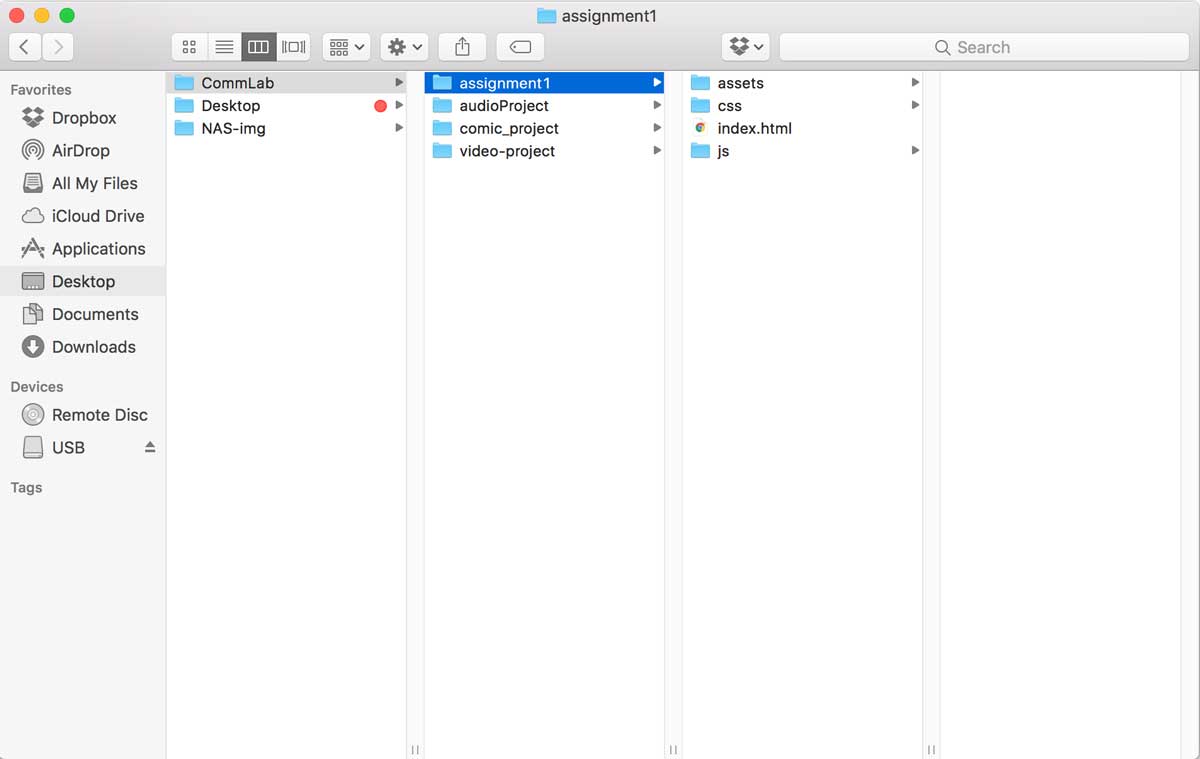Click the Share toolbar button
The width and height of the screenshot is (1200, 759).
tap(462, 47)
